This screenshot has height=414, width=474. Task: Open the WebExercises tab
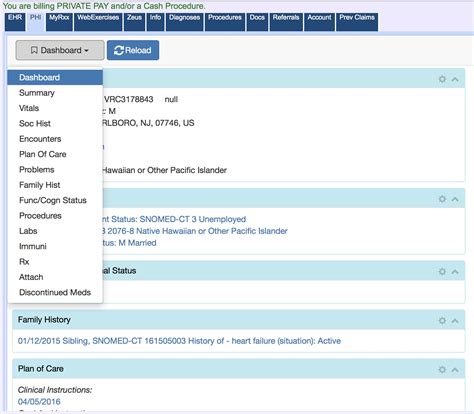pos(98,22)
